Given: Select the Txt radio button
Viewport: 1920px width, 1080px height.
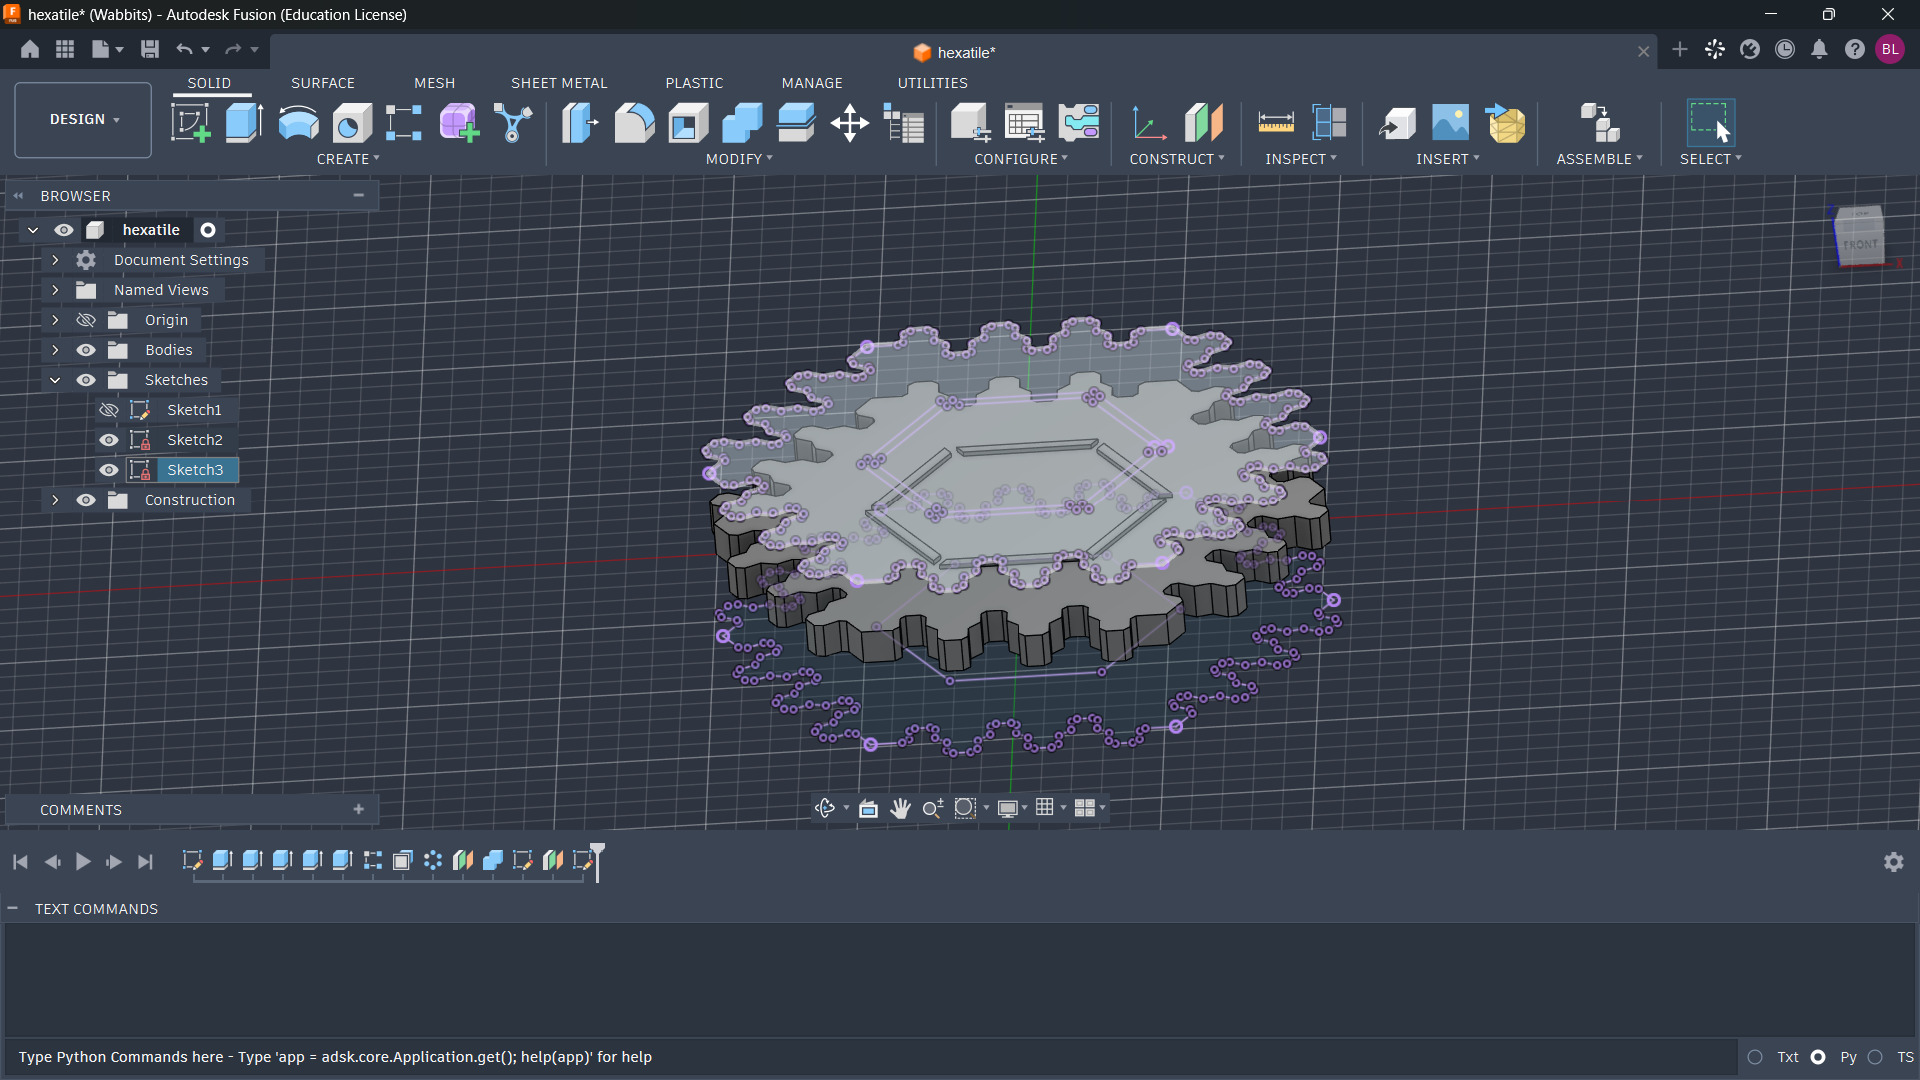Looking at the screenshot, I should tap(1755, 1057).
